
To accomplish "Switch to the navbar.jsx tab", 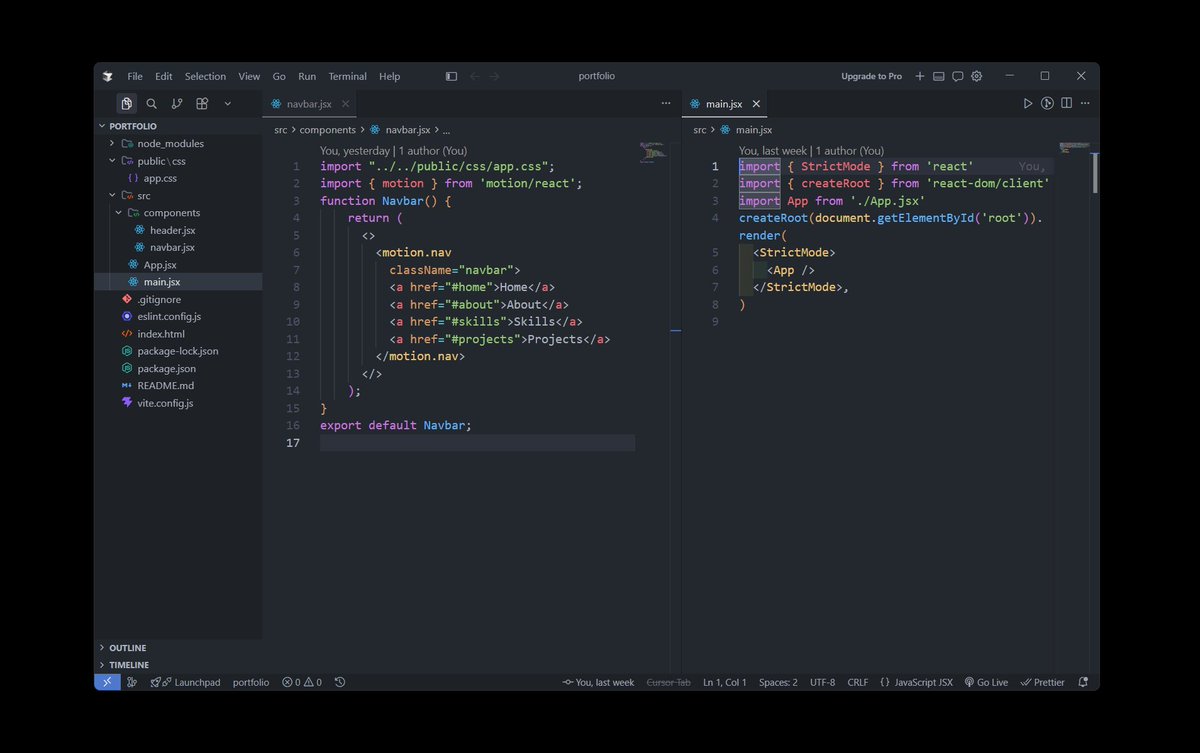I will (309, 104).
